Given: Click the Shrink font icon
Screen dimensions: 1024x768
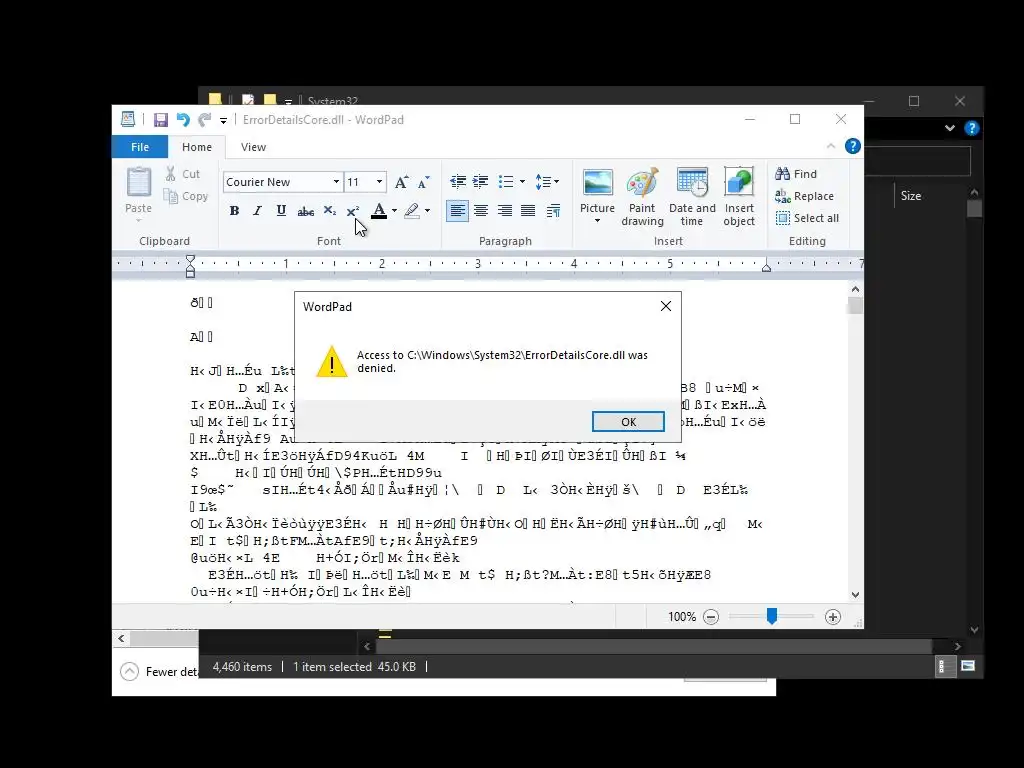Looking at the screenshot, I should (424, 182).
